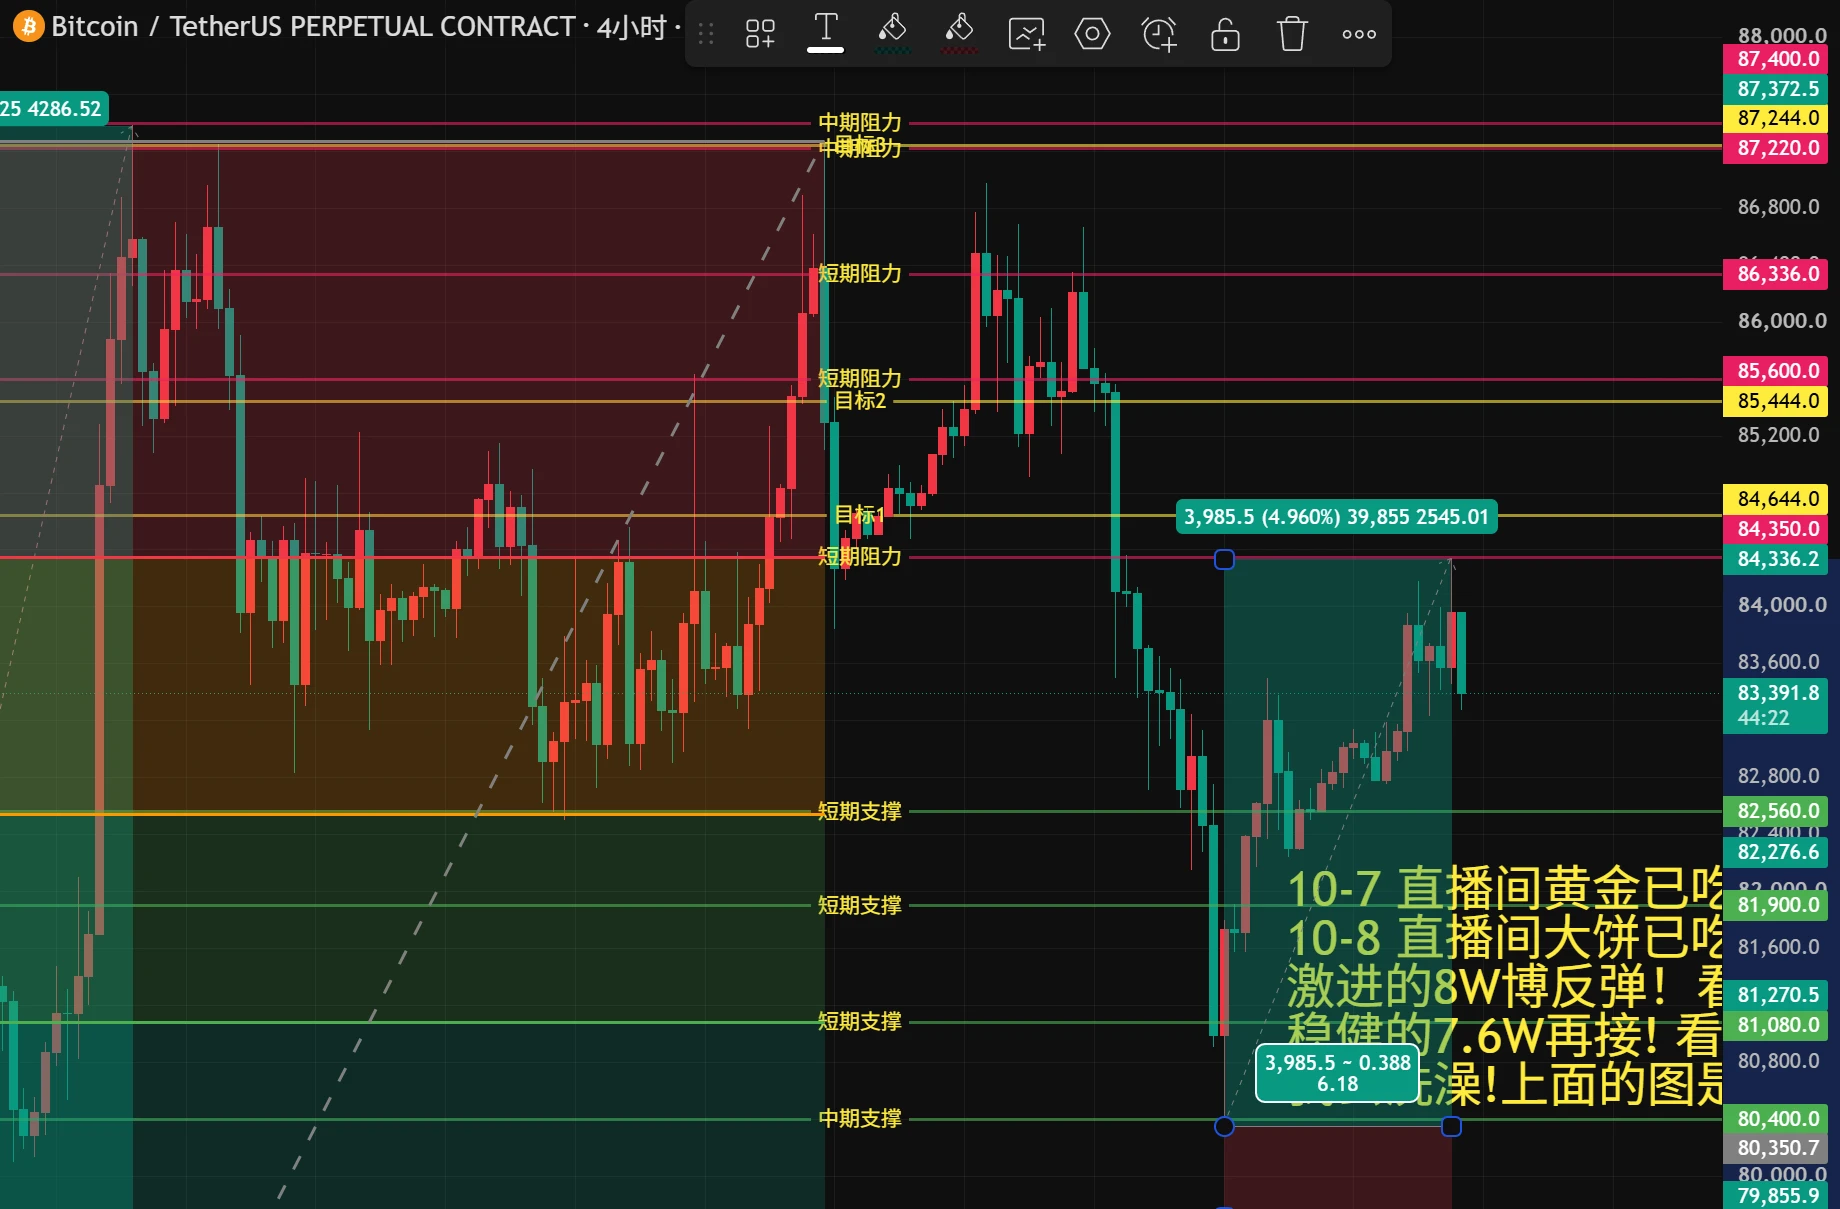1840x1209 pixels.
Task: Grab the top-left square handle of the long position
Action: (x=1224, y=559)
